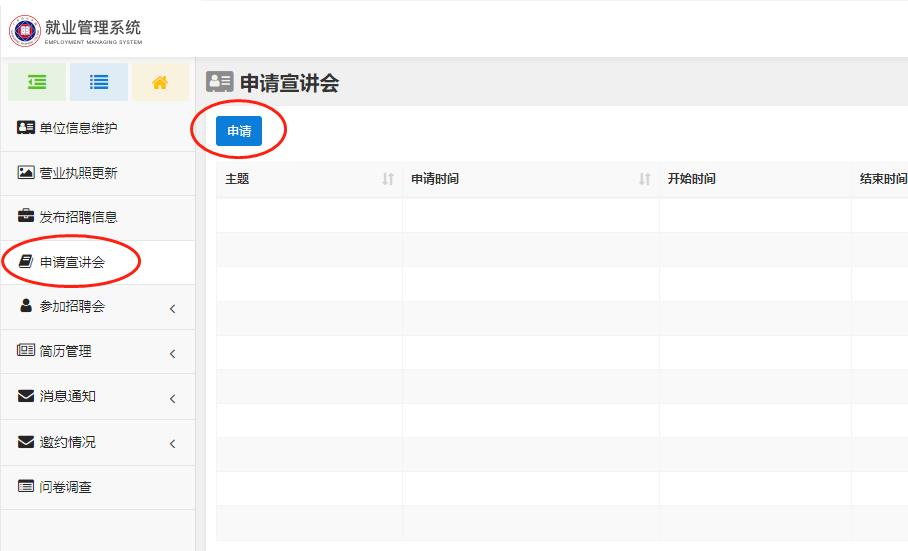Click the briefcase icon beside 发布招聘信息
908x551 pixels.
point(26,217)
